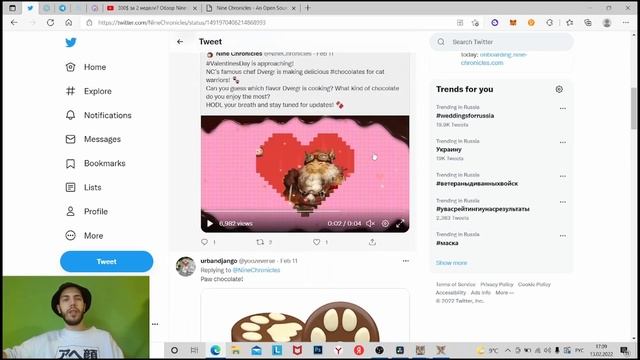This screenshot has height=360, width=640.
Task: Click the Privacy Policy footer link
Action: (497, 284)
